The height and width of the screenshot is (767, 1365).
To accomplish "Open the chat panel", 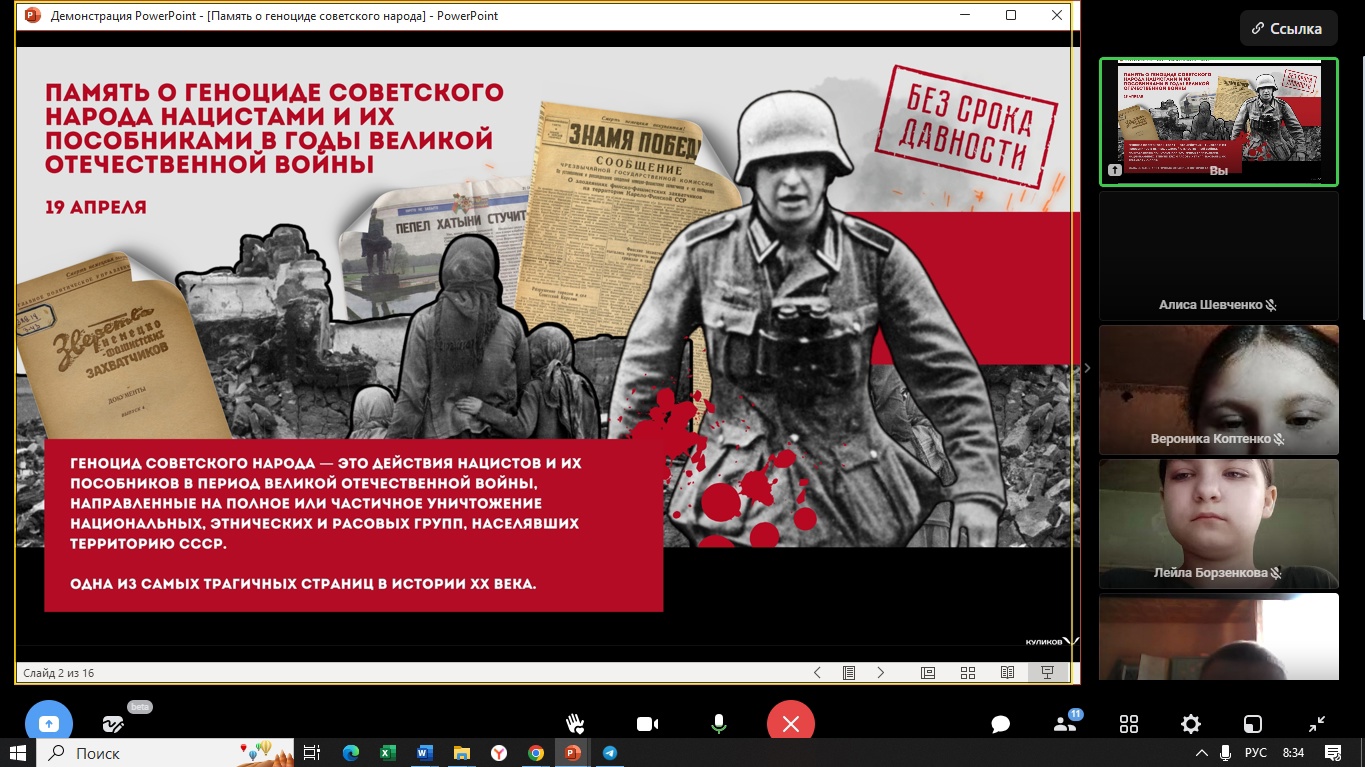I will coord(1000,725).
